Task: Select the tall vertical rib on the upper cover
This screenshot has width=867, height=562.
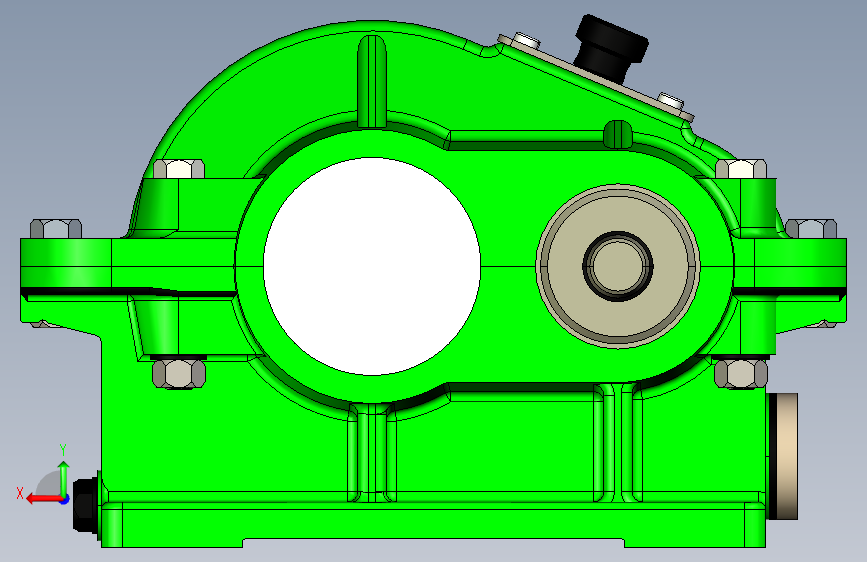Action: (x=372, y=81)
